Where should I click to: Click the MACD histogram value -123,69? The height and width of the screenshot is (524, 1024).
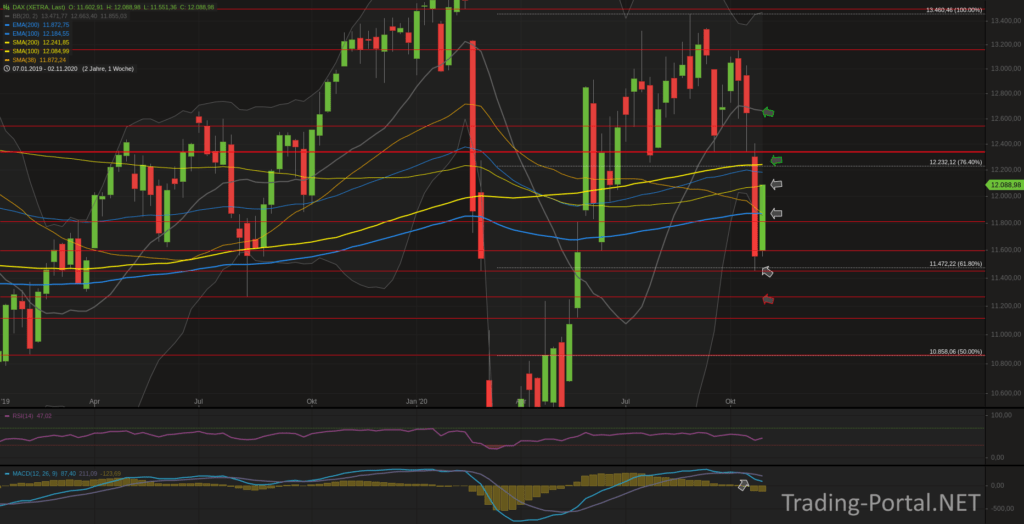coord(110,474)
